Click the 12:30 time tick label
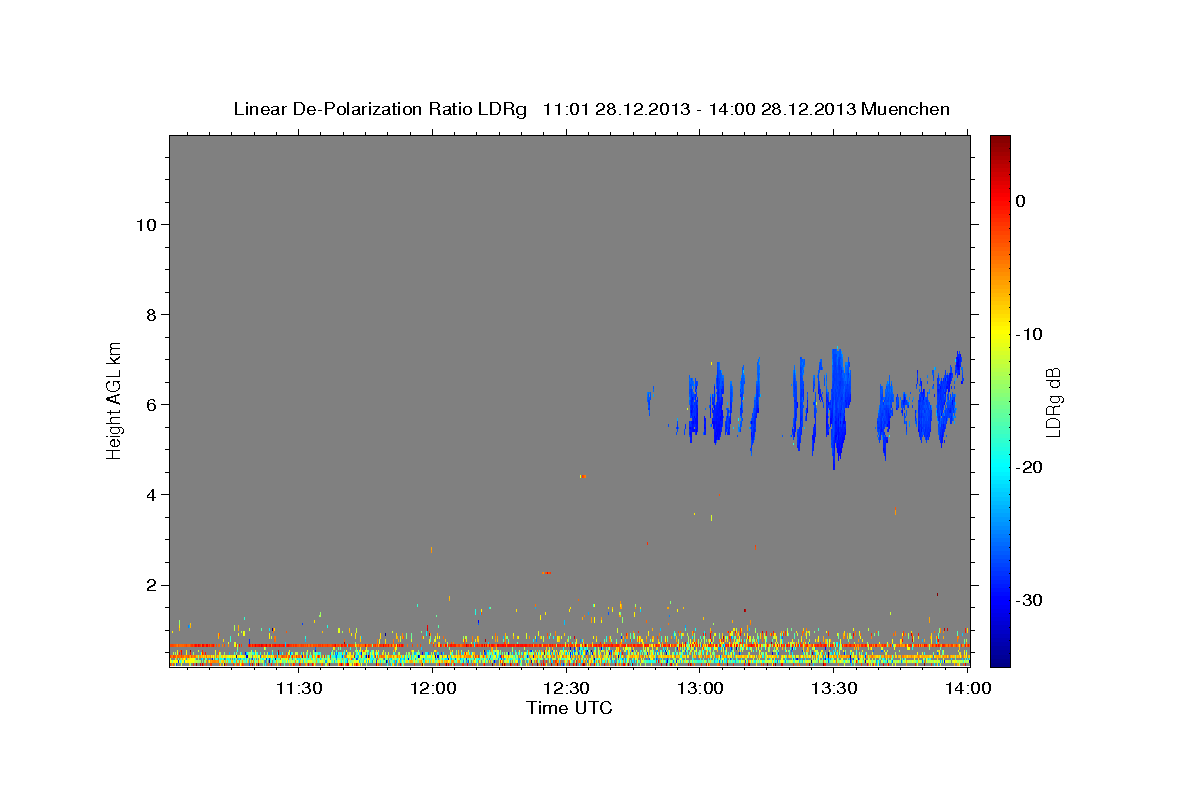 tap(567, 688)
